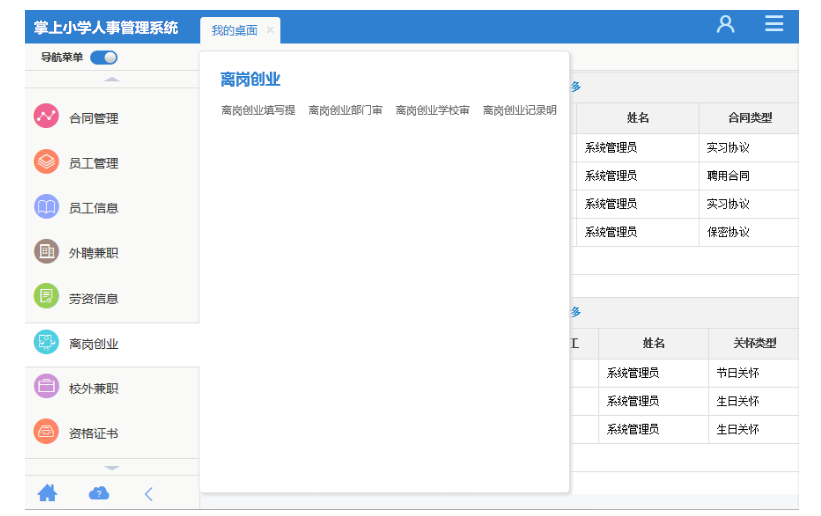Open the hamburger menu icon
This screenshot has height=516, width=821.
click(x=774, y=24)
